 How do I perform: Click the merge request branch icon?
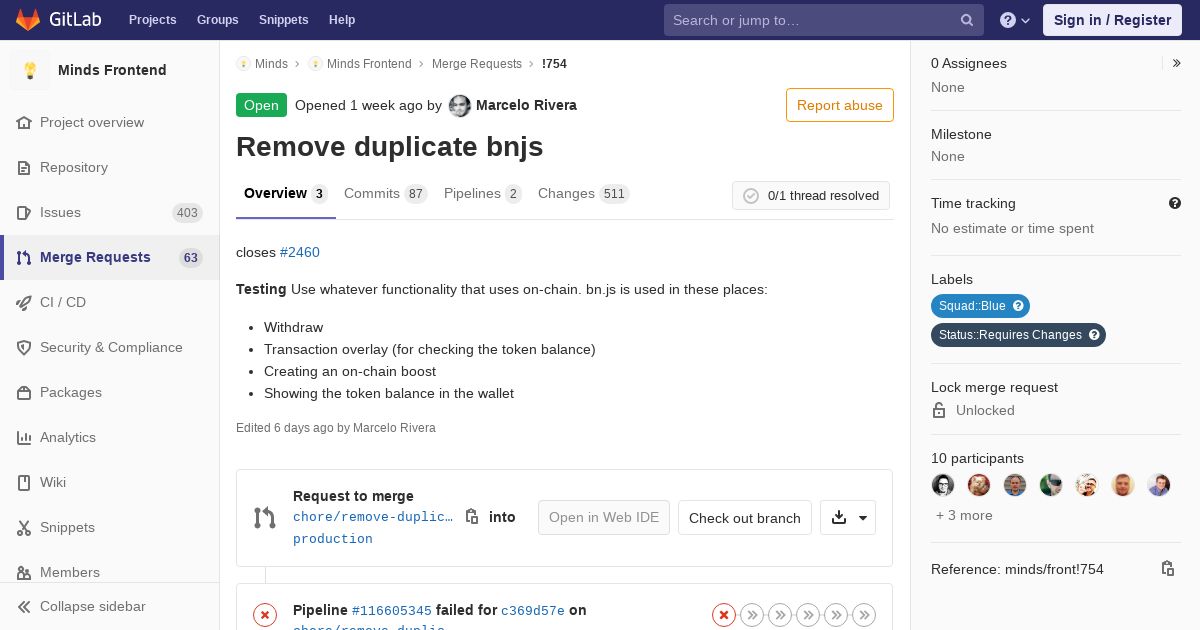[x=264, y=518]
